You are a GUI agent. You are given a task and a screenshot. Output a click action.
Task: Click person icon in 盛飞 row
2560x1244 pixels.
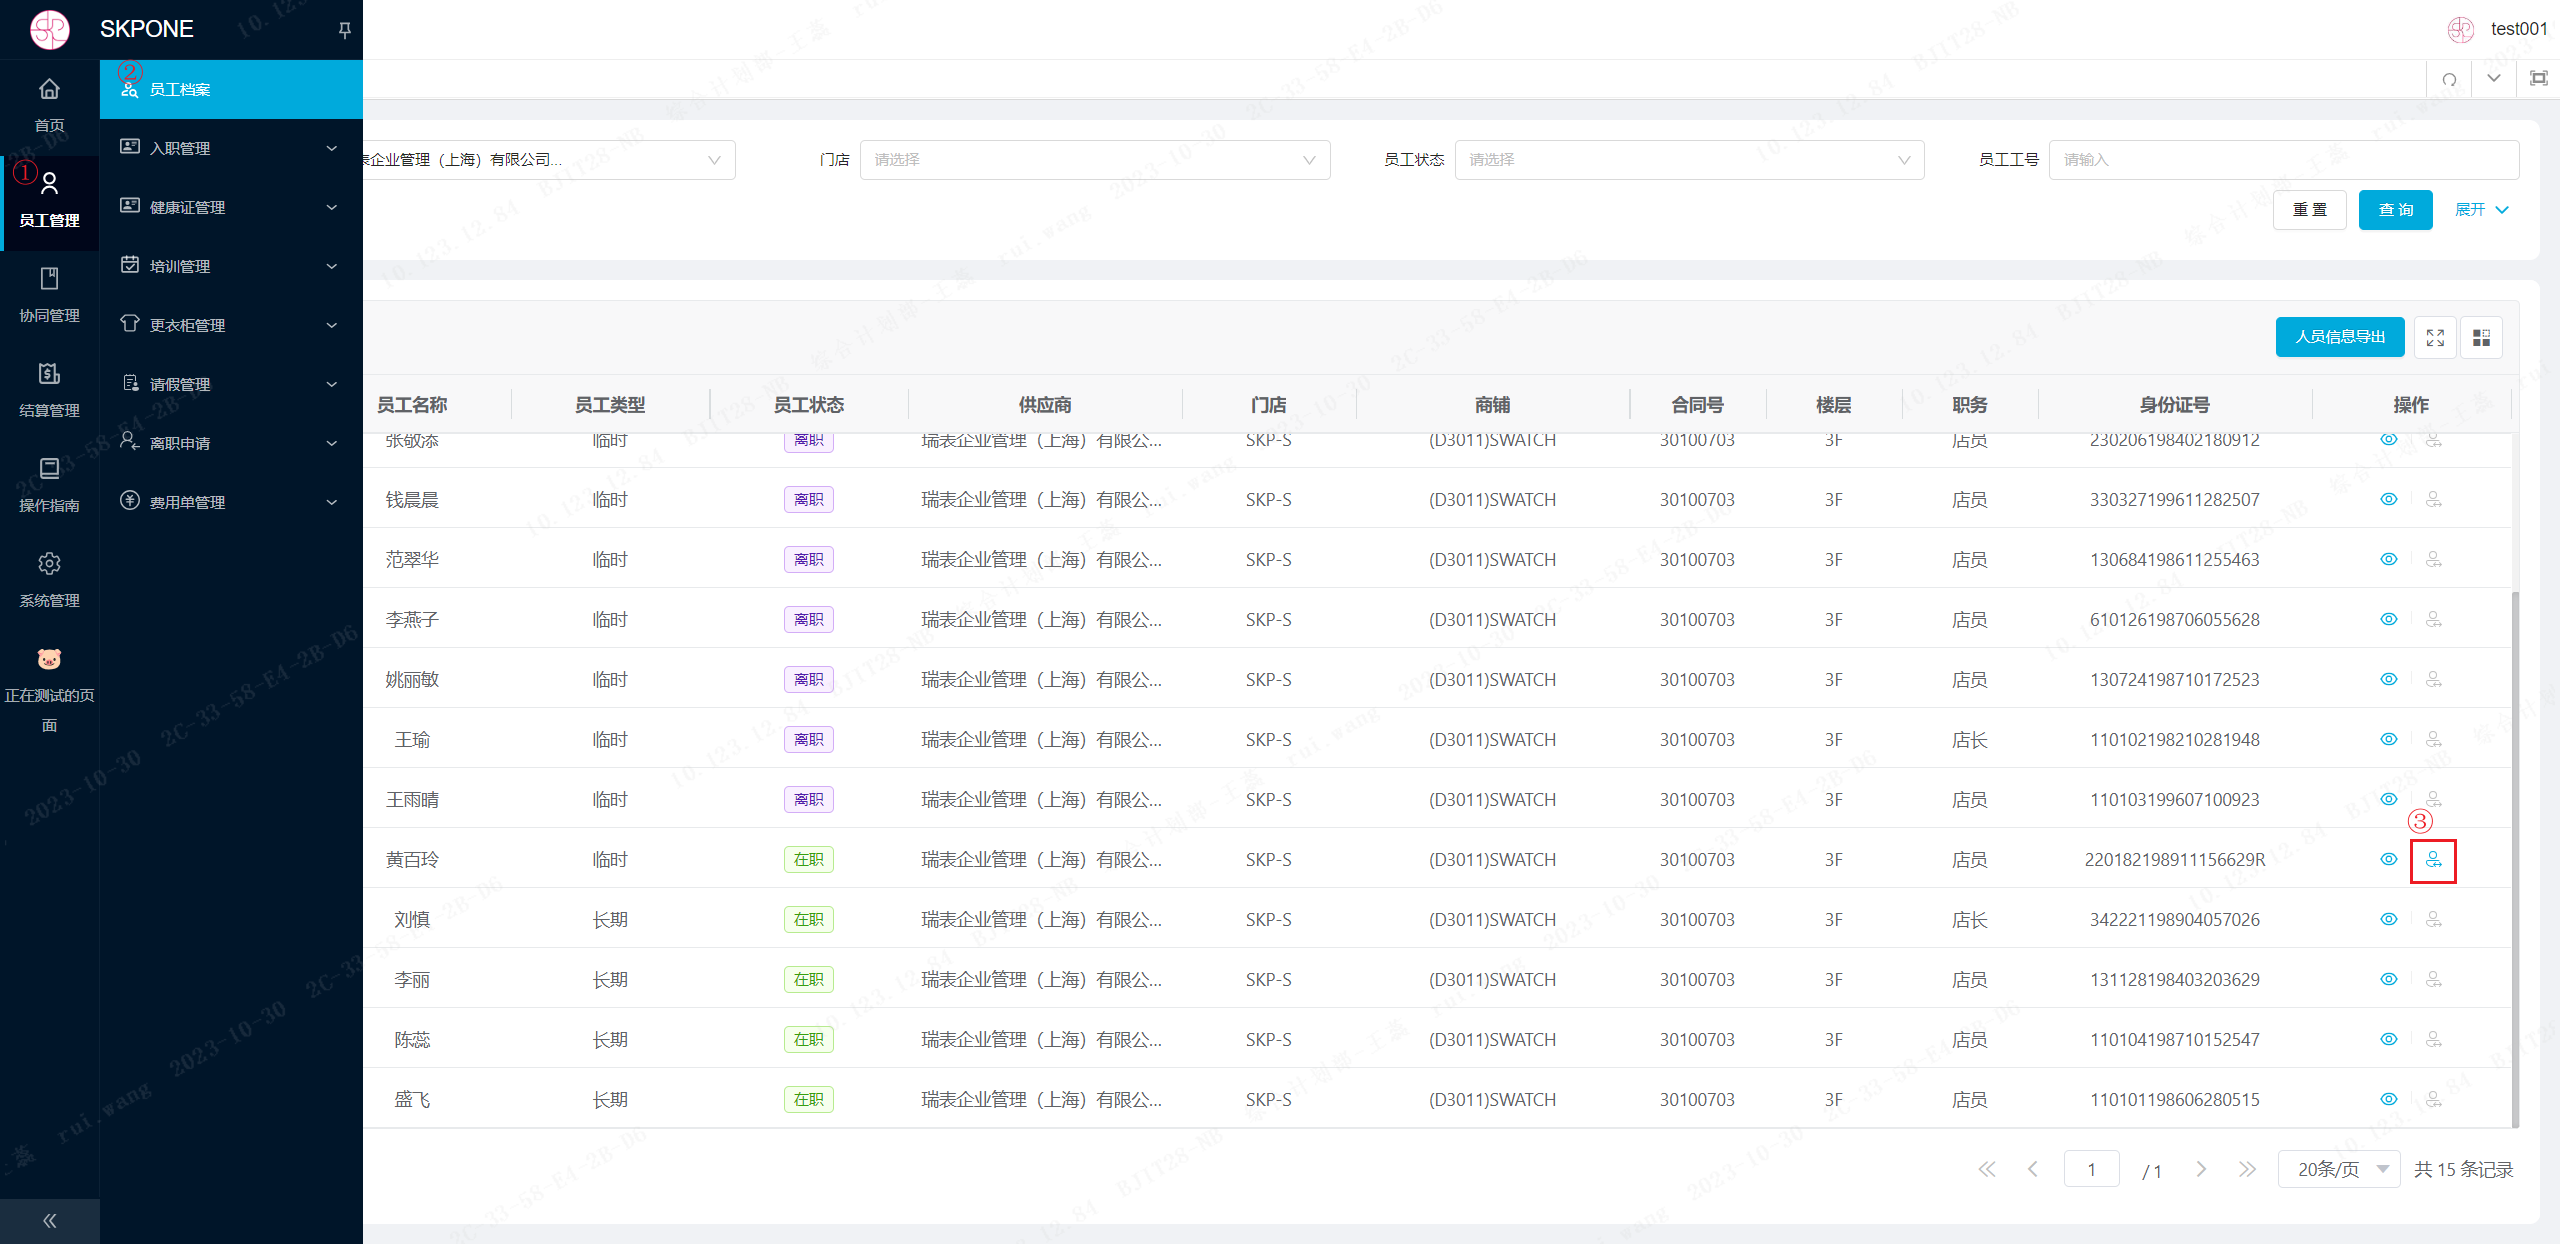(x=2433, y=1100)
